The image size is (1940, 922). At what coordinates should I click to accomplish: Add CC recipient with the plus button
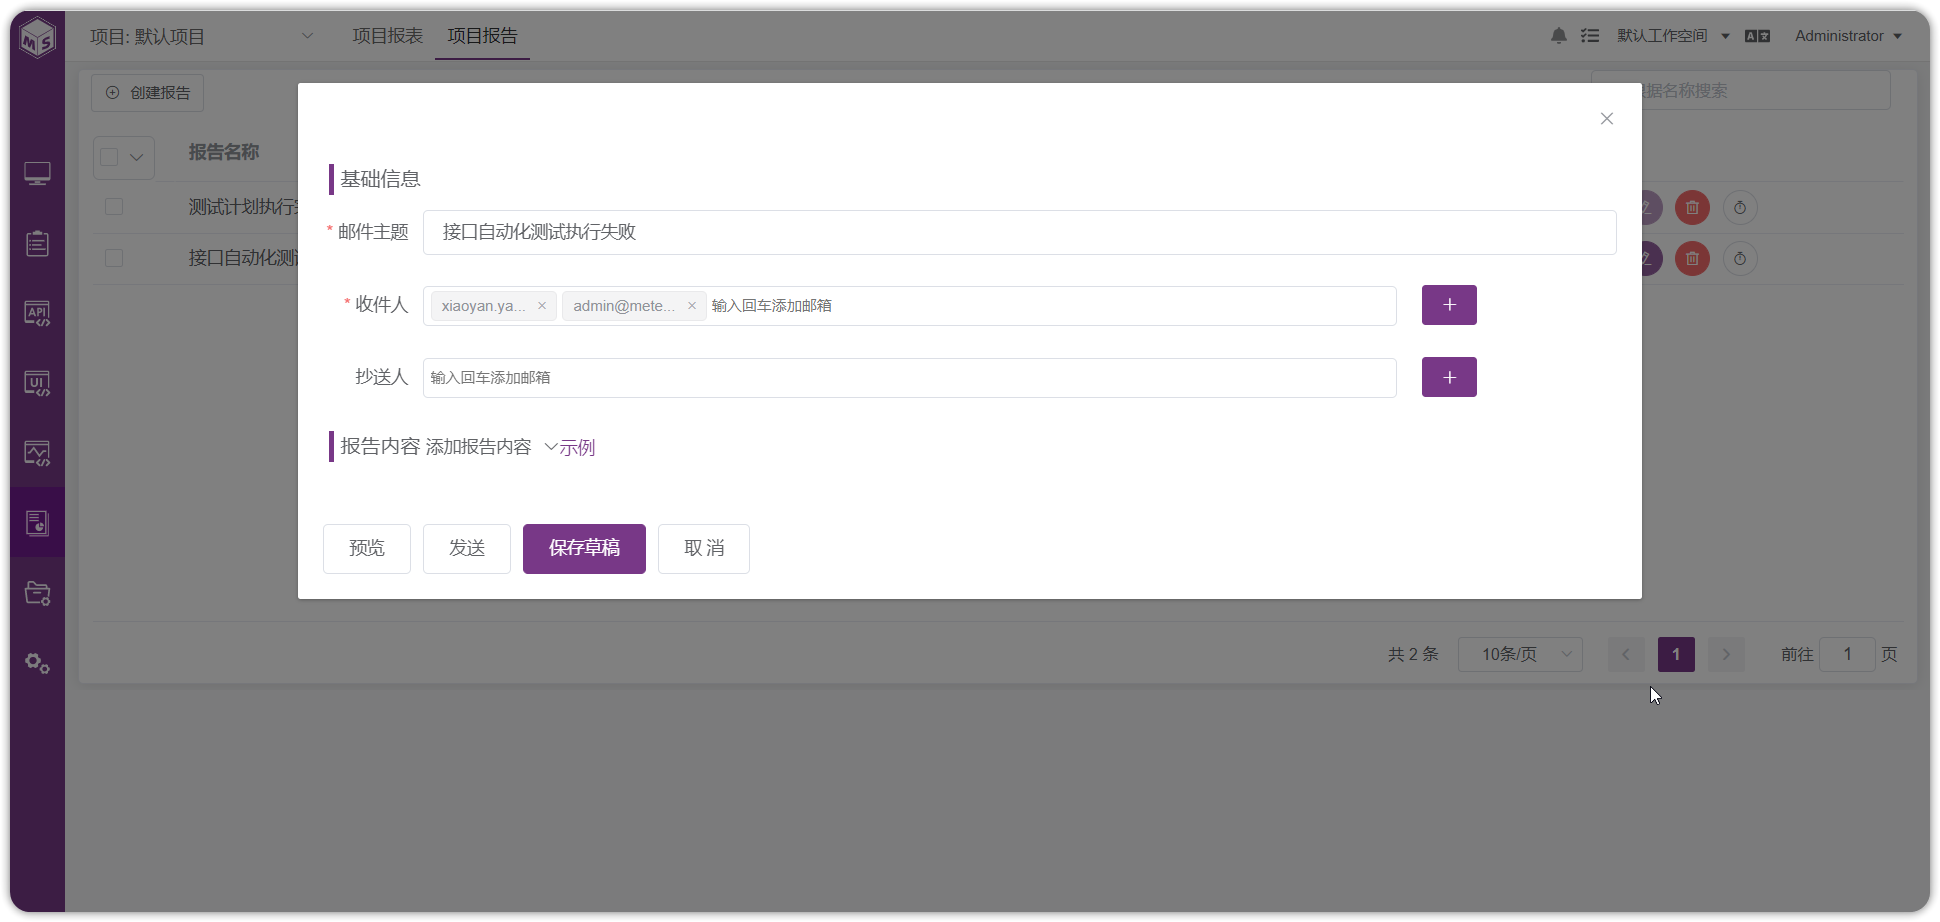click(1449, 377)
